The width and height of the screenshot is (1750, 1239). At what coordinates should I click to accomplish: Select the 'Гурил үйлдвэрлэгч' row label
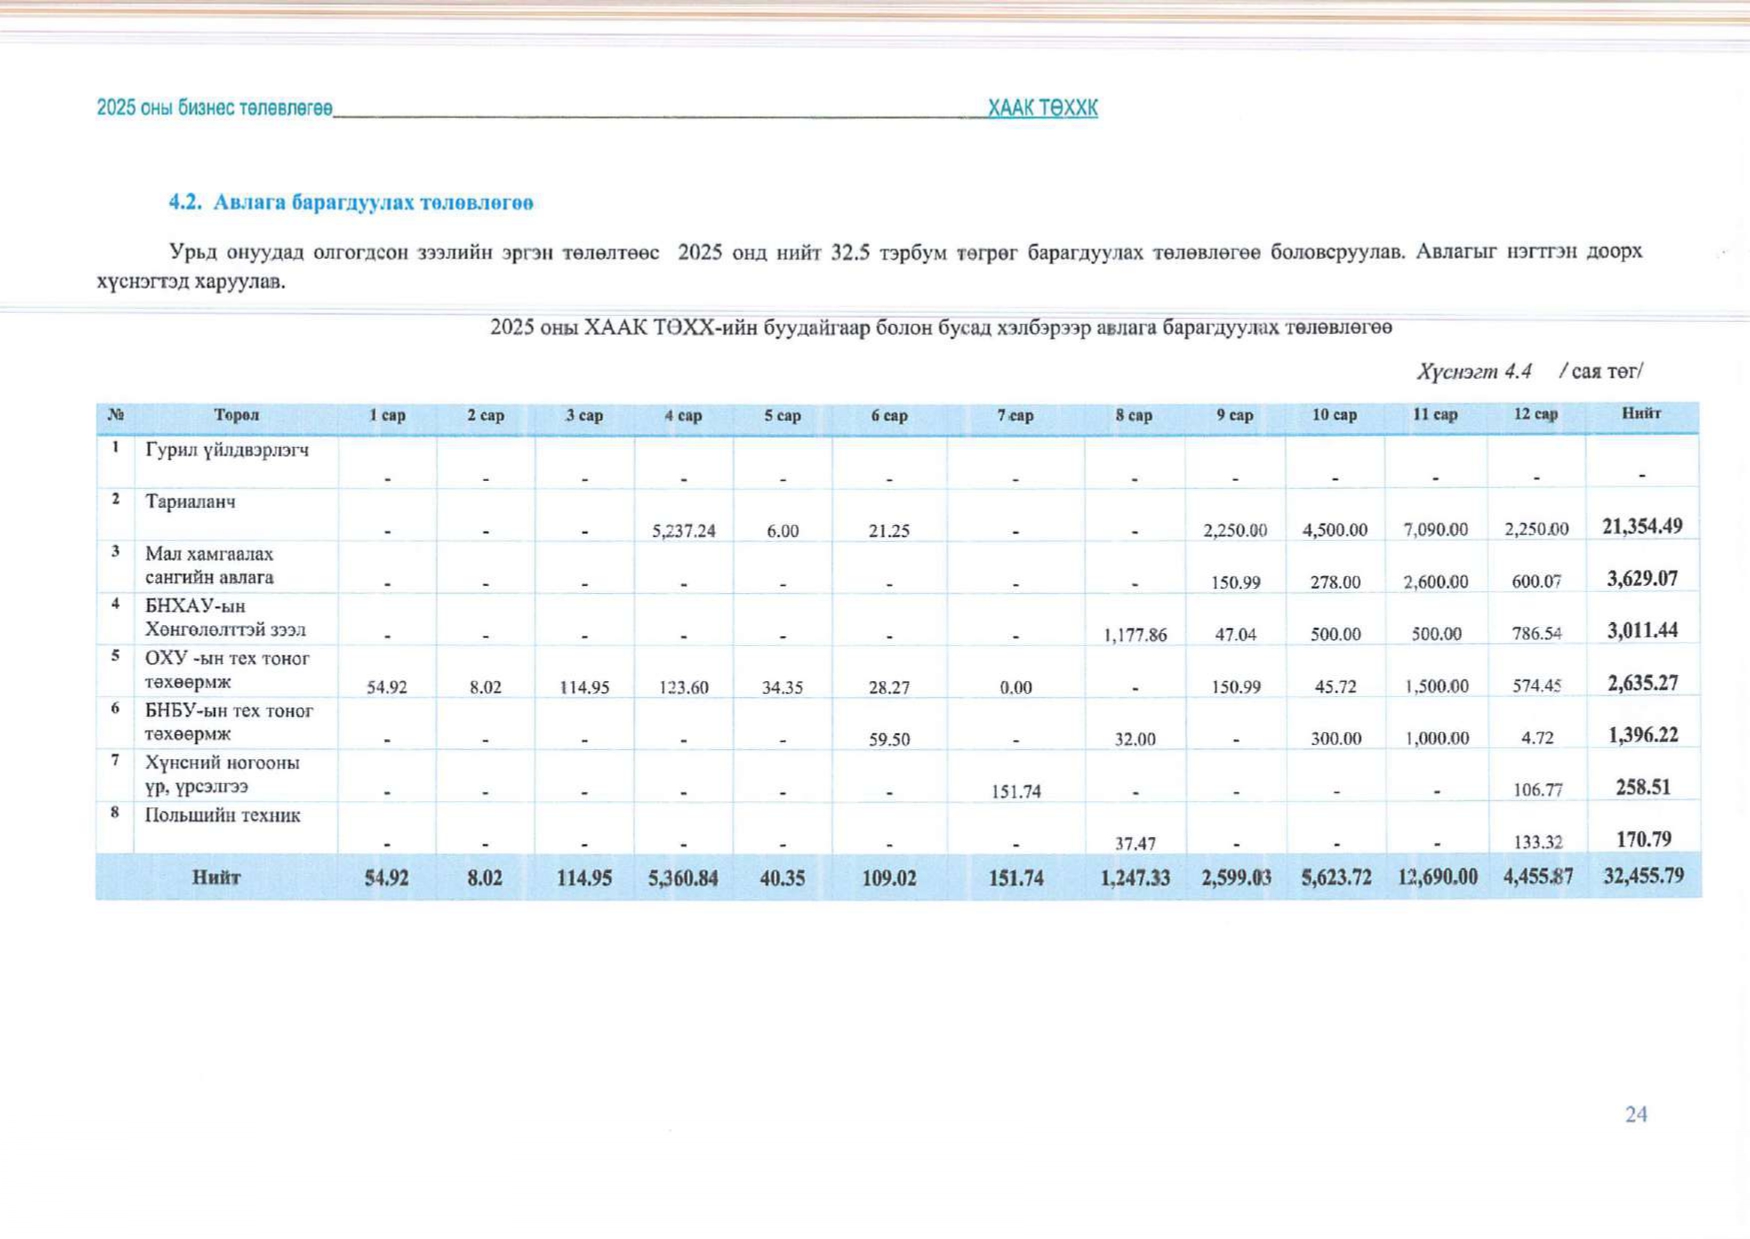click(x=227, y=450)
